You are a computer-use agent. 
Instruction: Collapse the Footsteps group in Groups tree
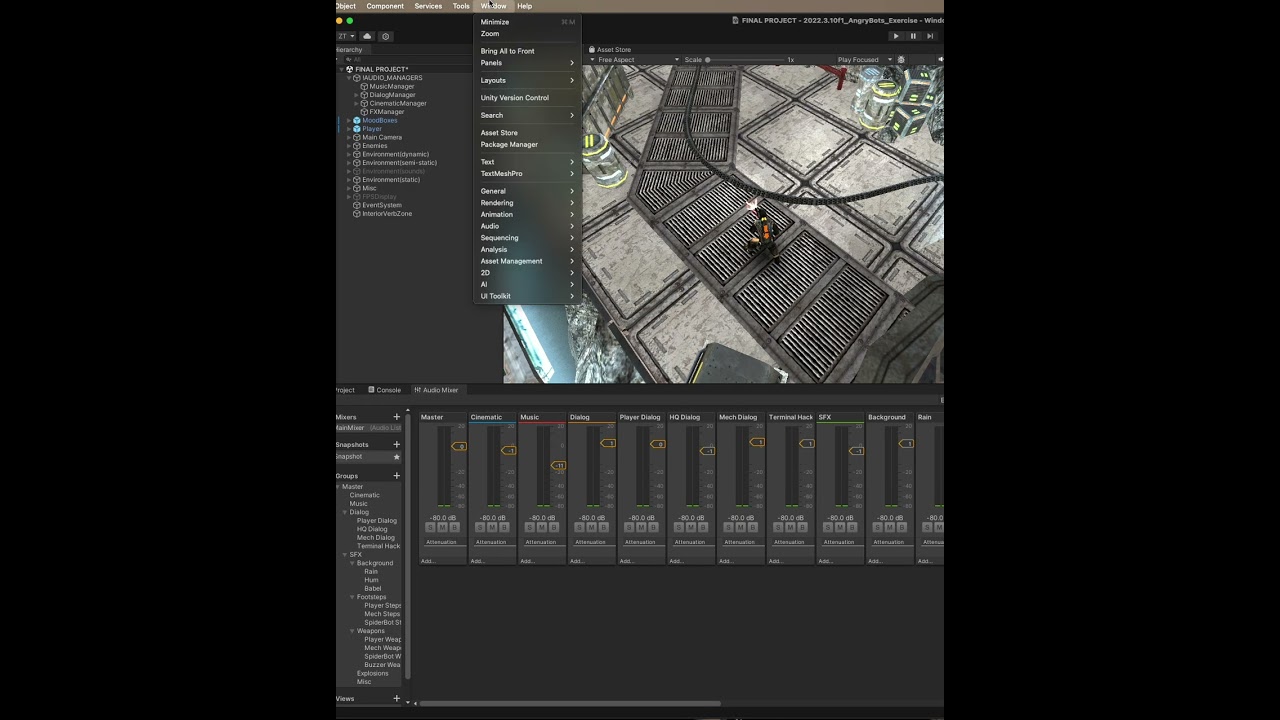coord(353,597)
